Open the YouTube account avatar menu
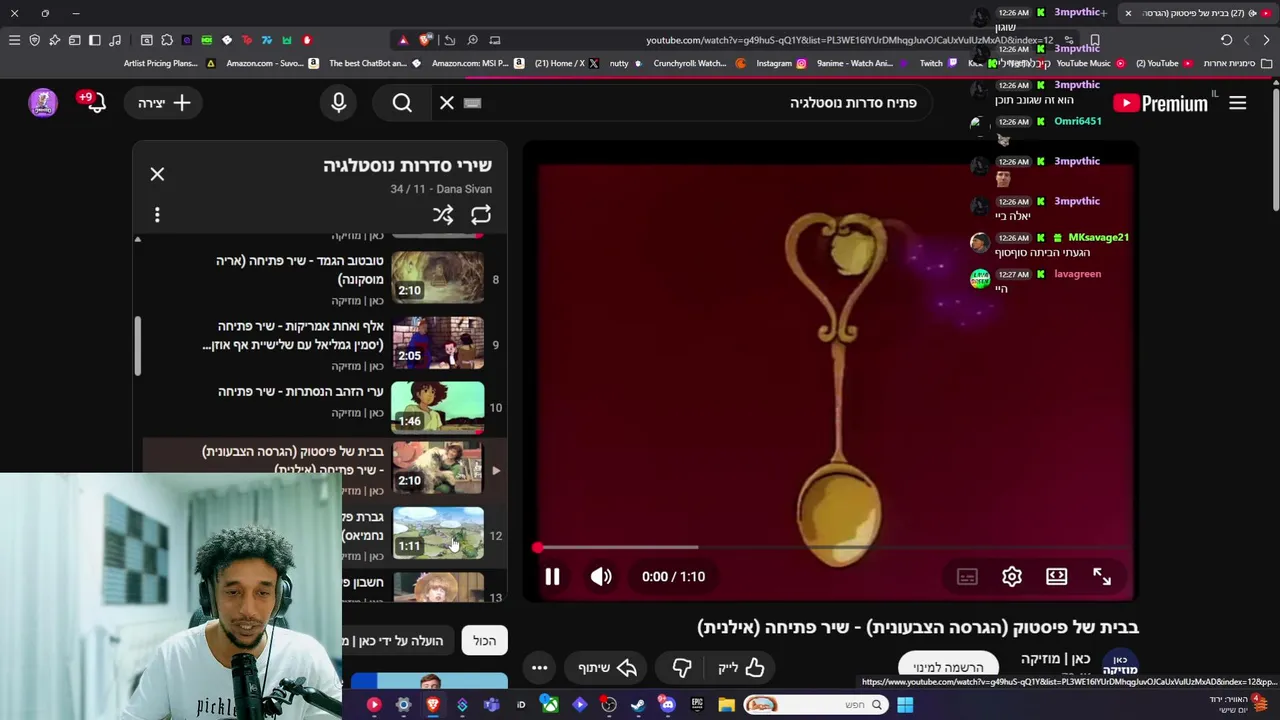1280x720 pixels. tap(43, 103)
